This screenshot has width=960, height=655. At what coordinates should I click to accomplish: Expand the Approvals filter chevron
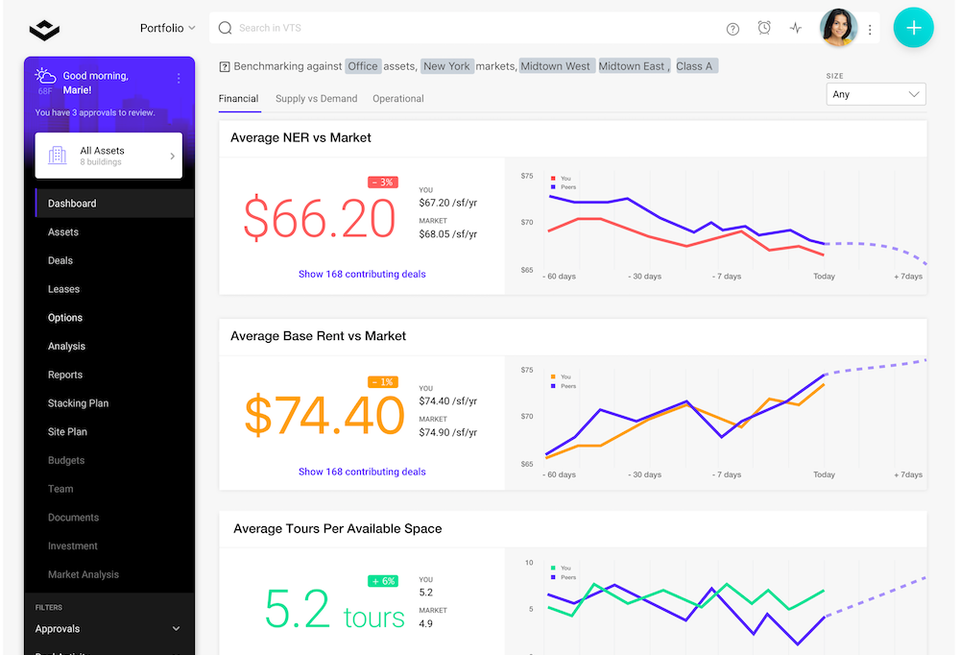click(176, 629)
